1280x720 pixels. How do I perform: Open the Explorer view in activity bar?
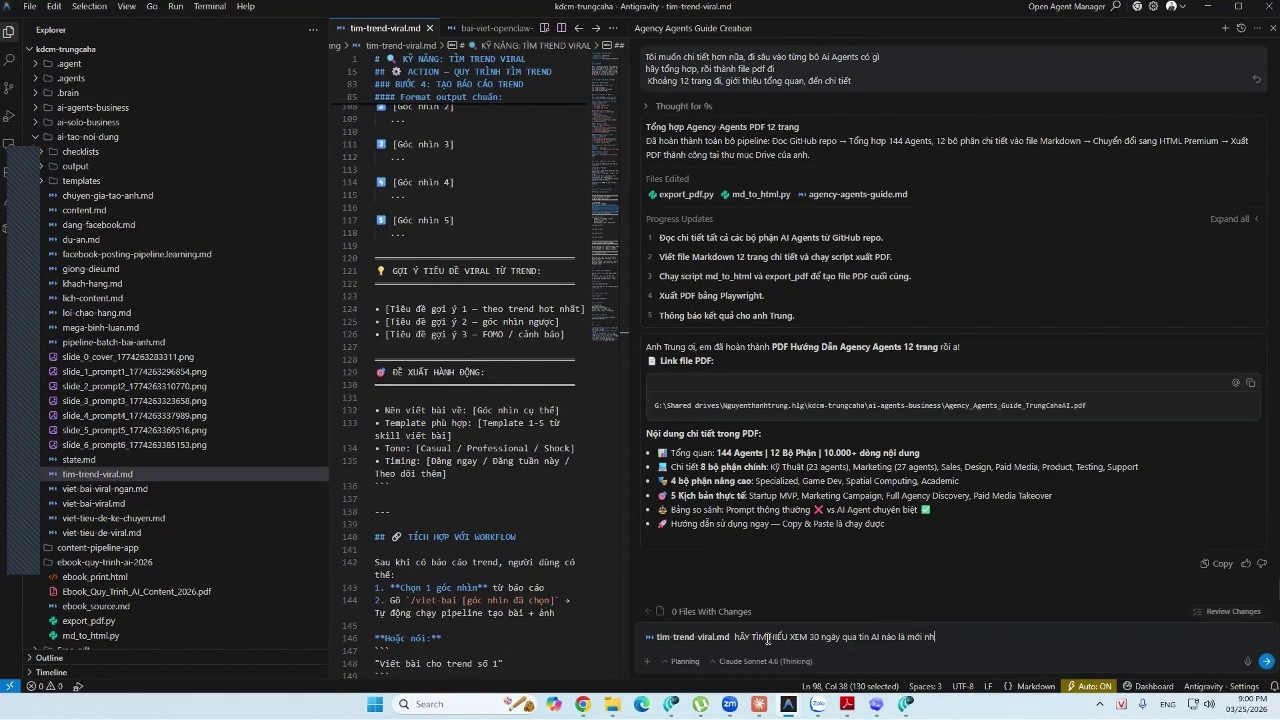click(x=9, y=31)
